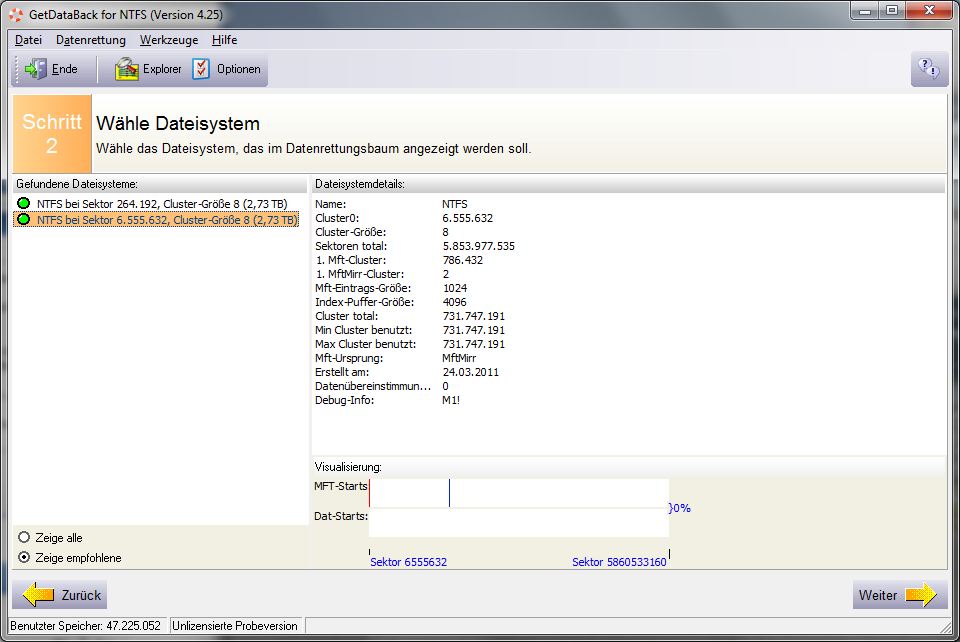The height and width of the screenshot is (642, 960).
Task: Click the Dateisystemdetails header
Action: pyautogui.click(x=628, y=184)
